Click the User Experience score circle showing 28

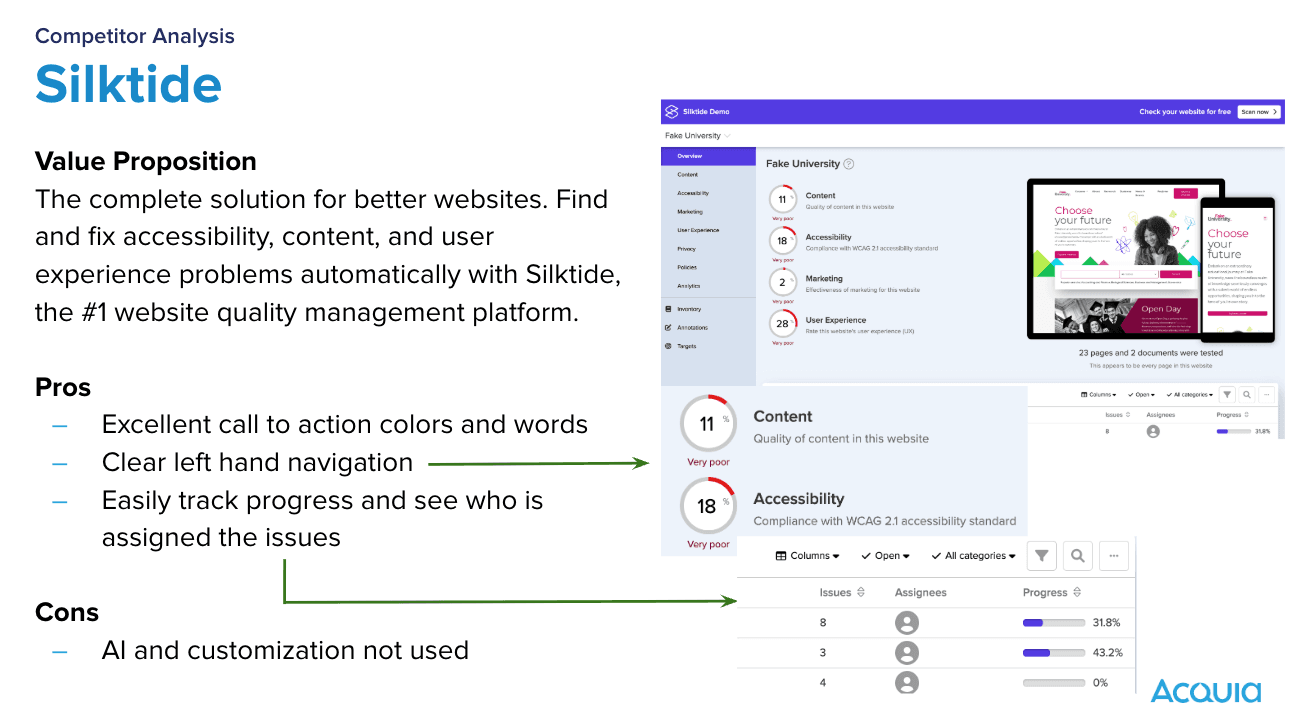pyautogui.click(x=782, y=324)
